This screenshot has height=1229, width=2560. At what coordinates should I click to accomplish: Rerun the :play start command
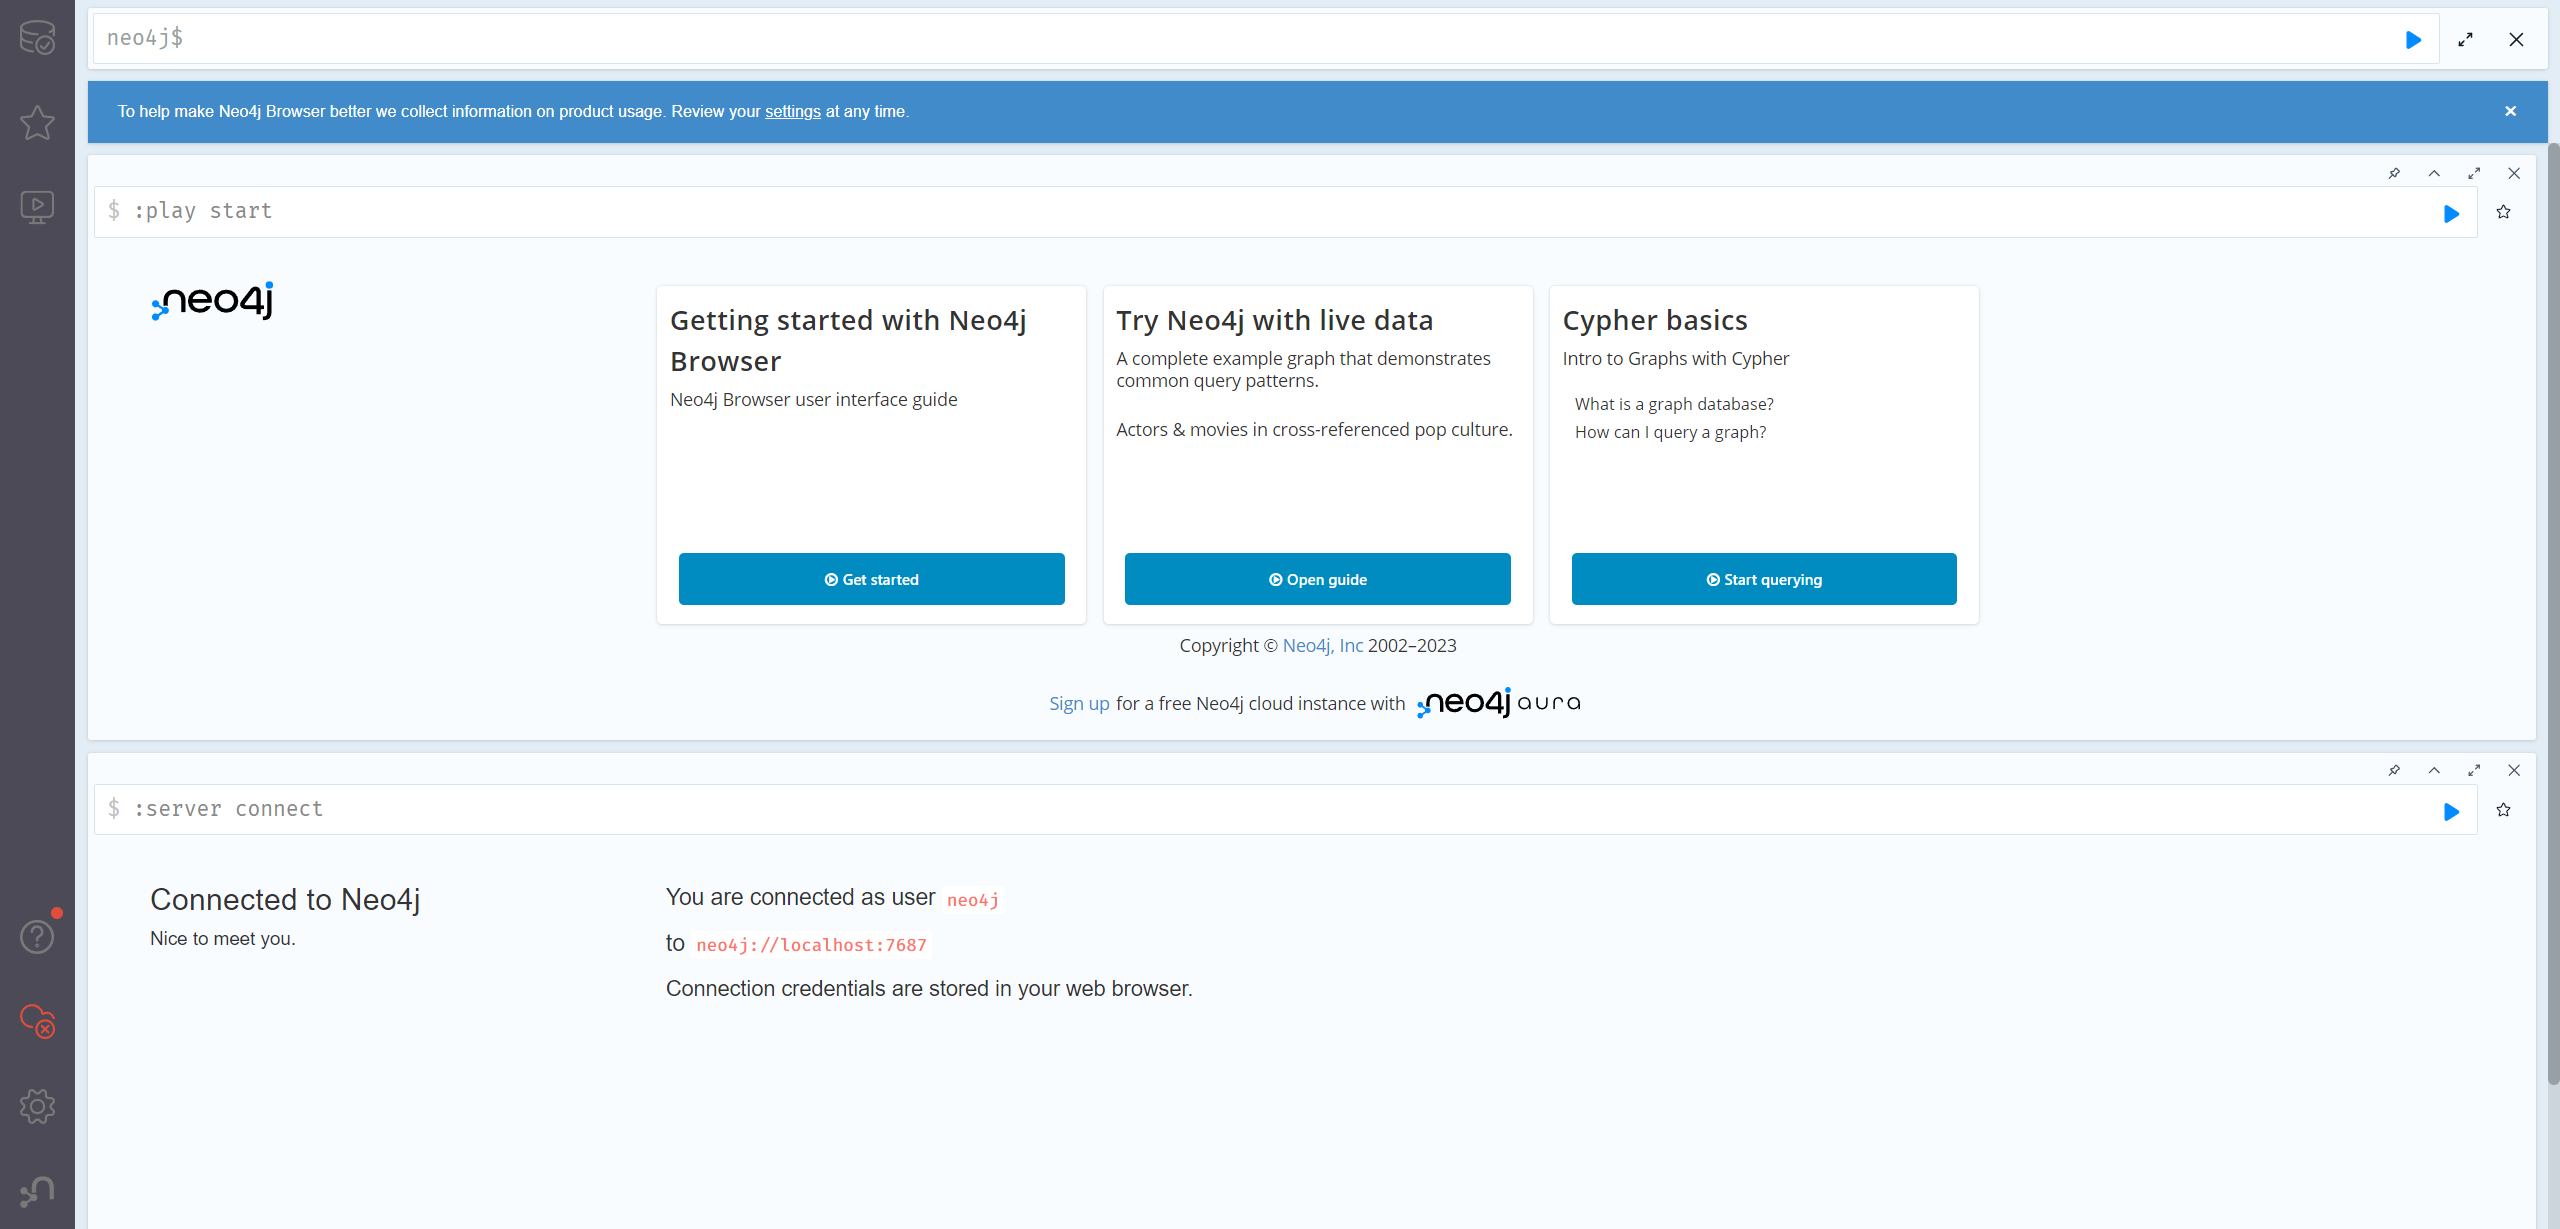pyautogui.click(x=2451, y=213)
